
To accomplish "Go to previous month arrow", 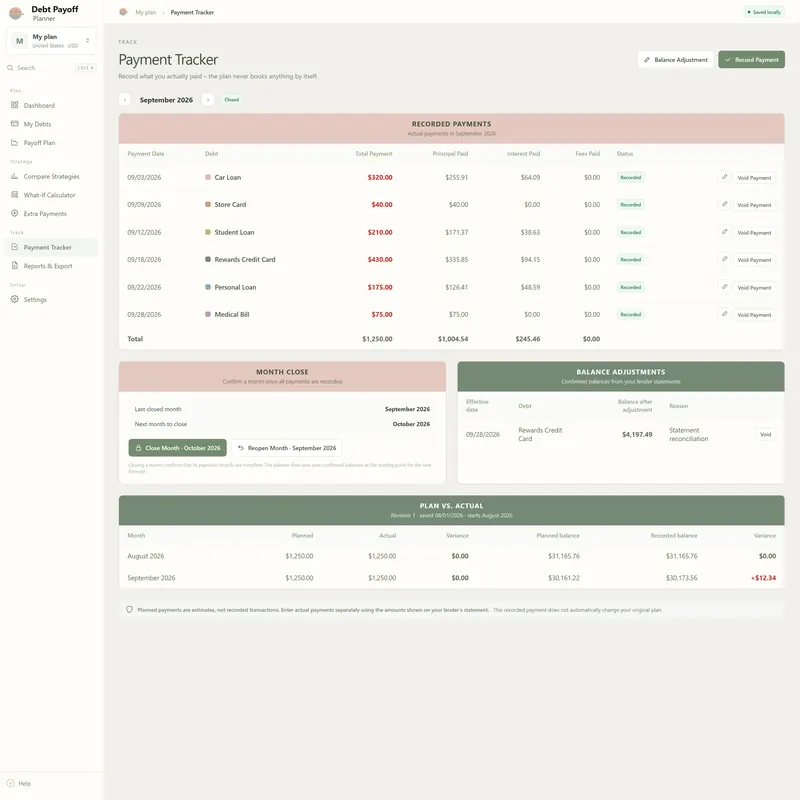I will pyautogui.click(x=124, y=99).
